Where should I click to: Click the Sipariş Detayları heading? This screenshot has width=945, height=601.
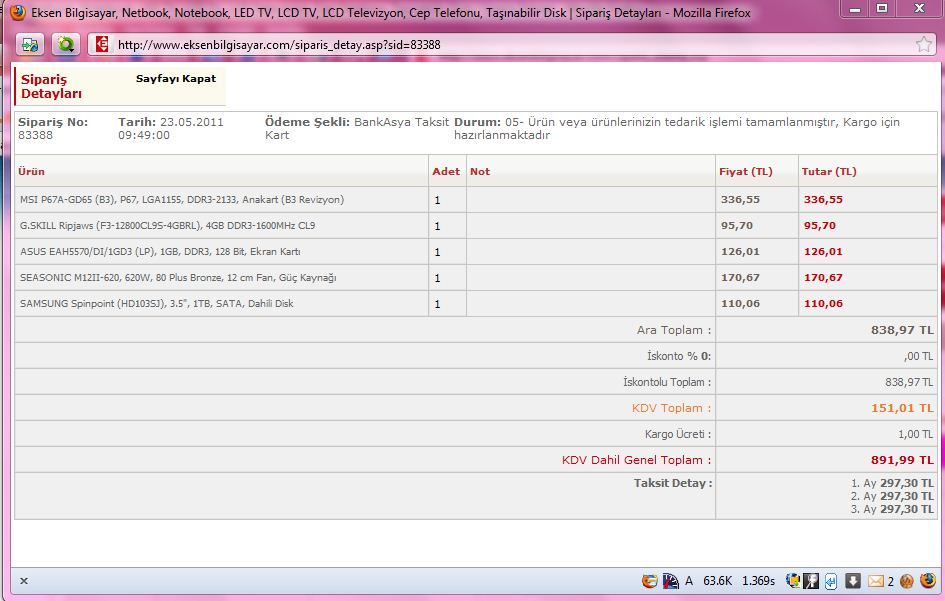point(51,86)
